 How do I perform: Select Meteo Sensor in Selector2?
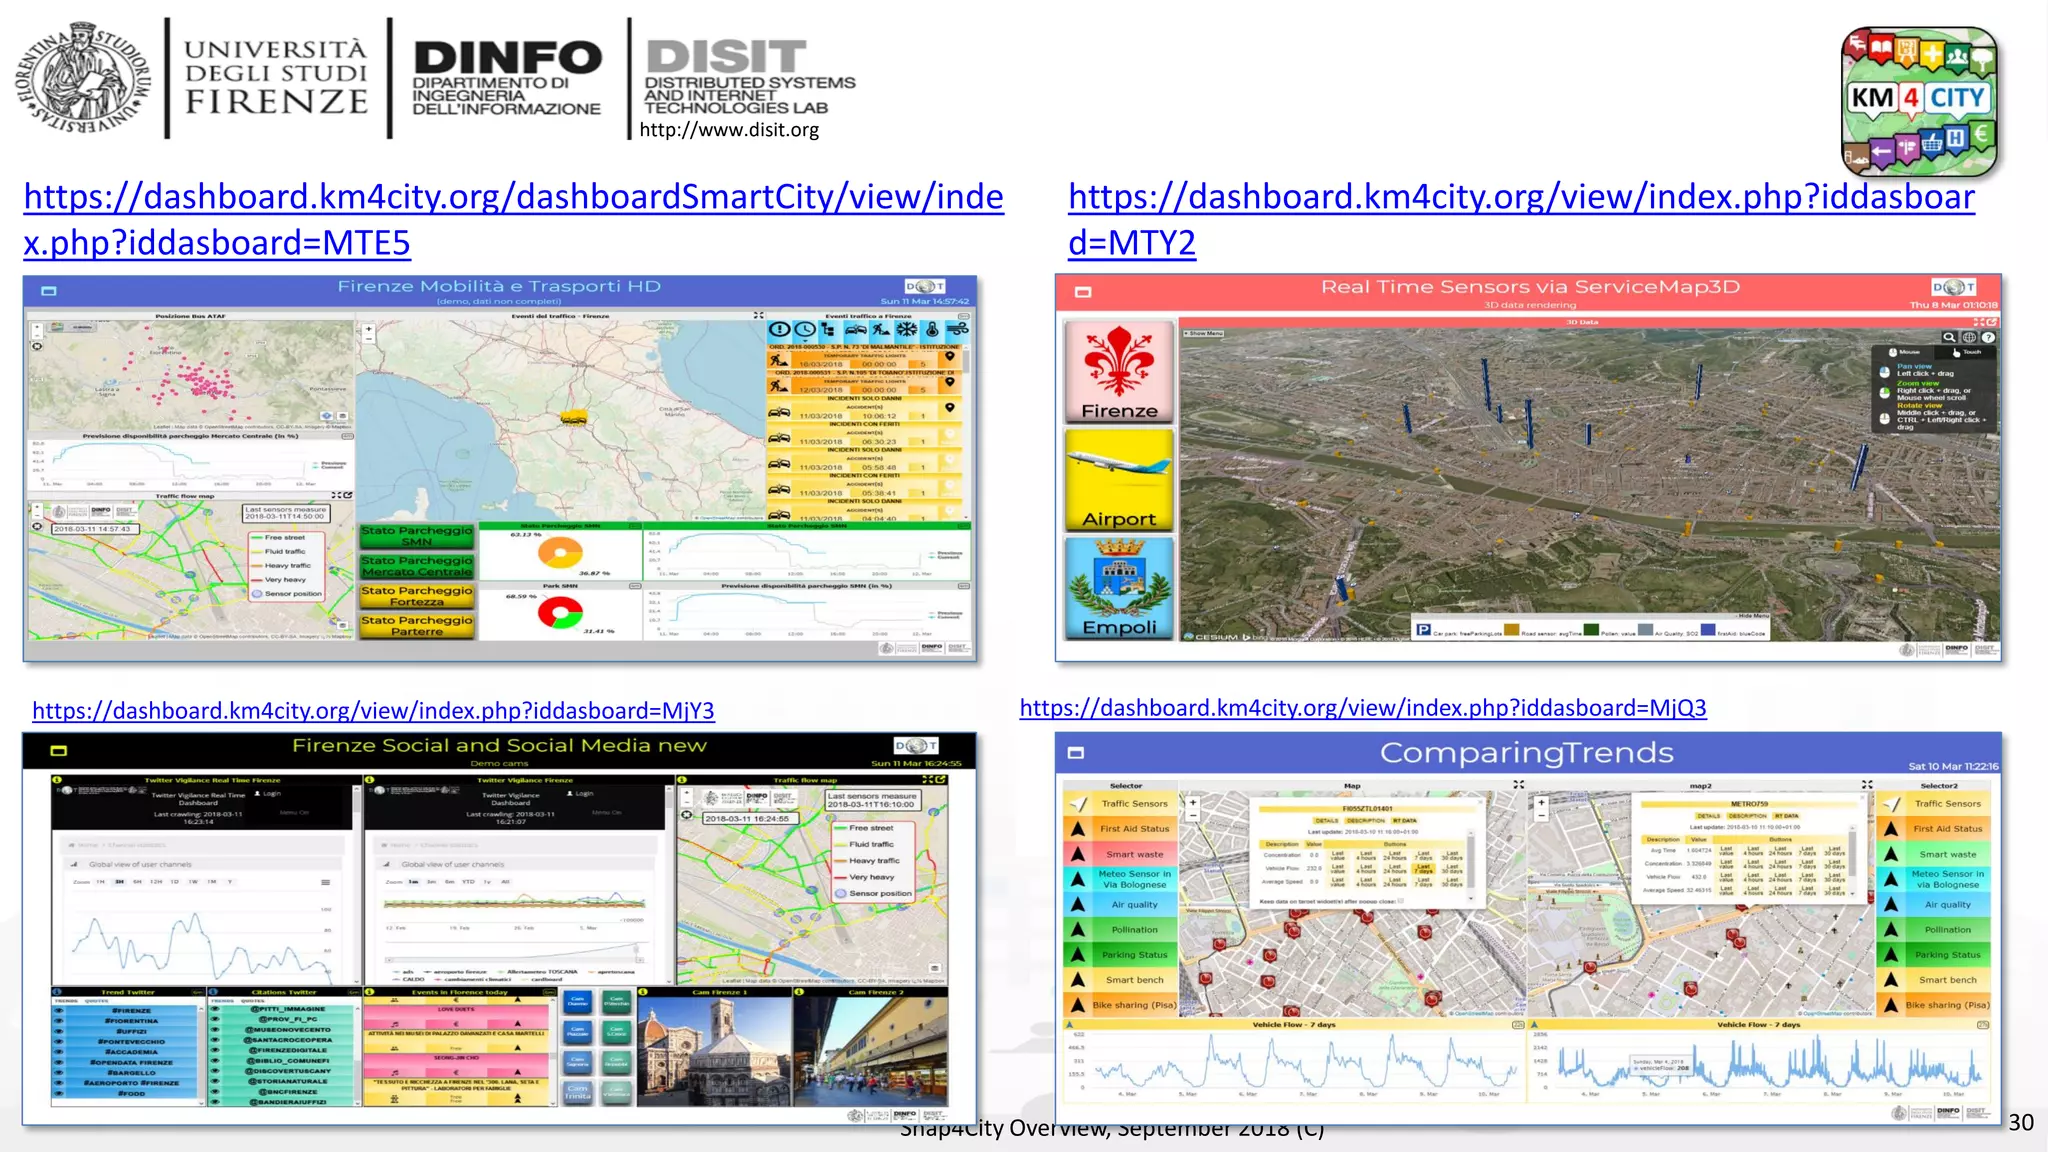[1934, 879]
